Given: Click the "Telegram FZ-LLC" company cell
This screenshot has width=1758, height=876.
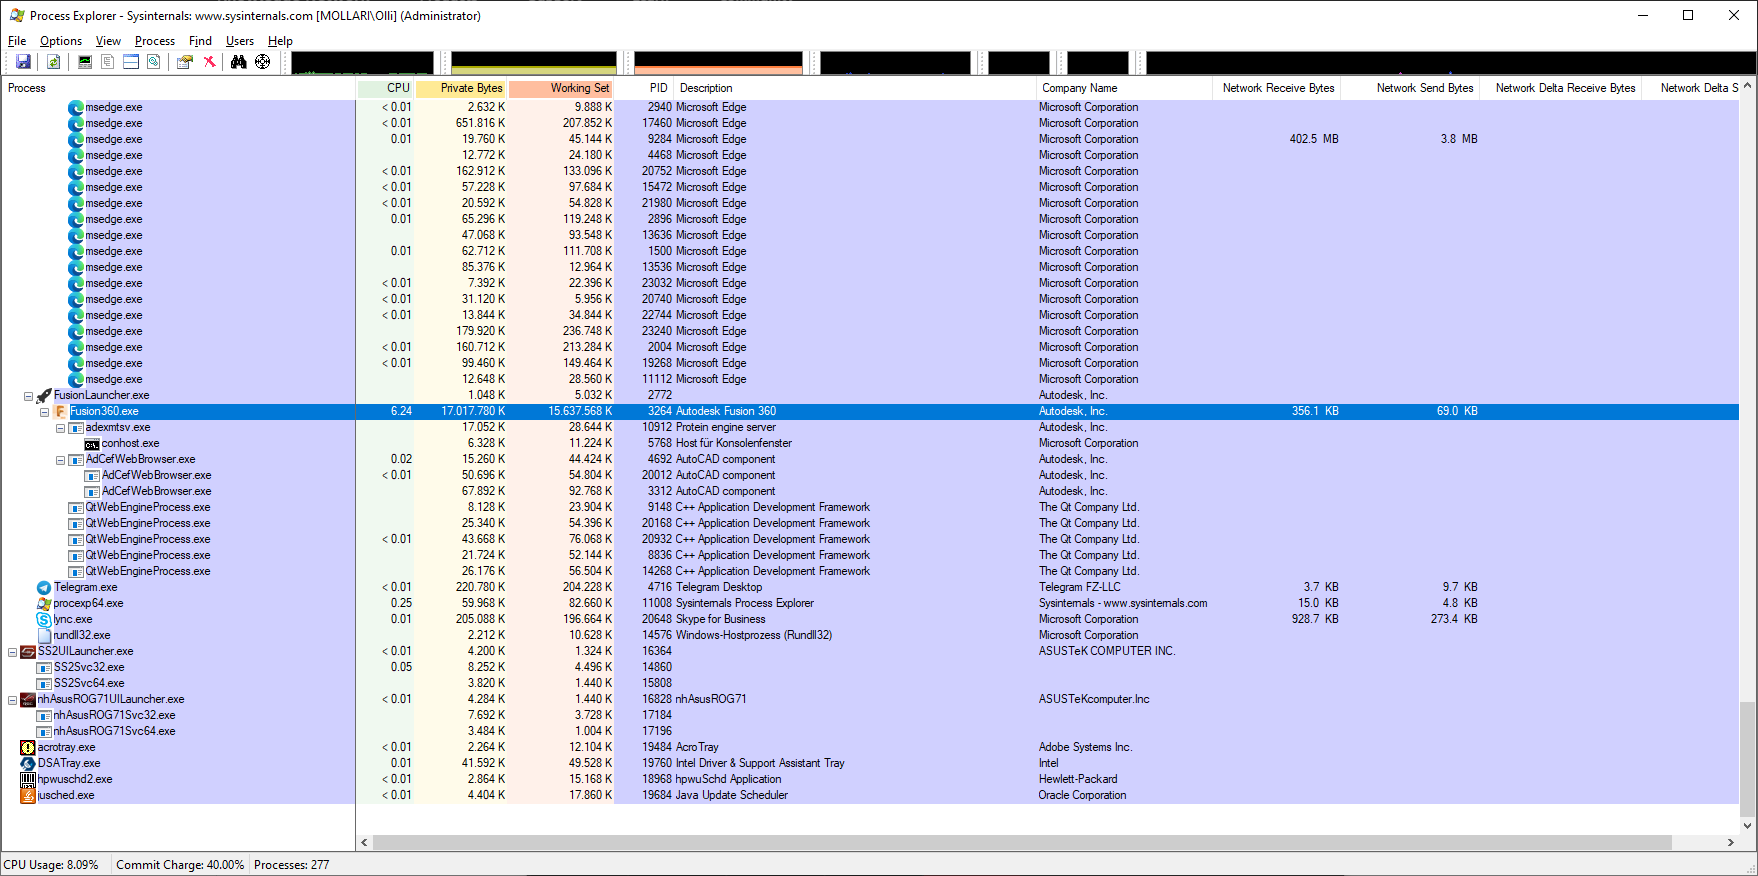Looking at the screenshot, I should (1080, 587).
